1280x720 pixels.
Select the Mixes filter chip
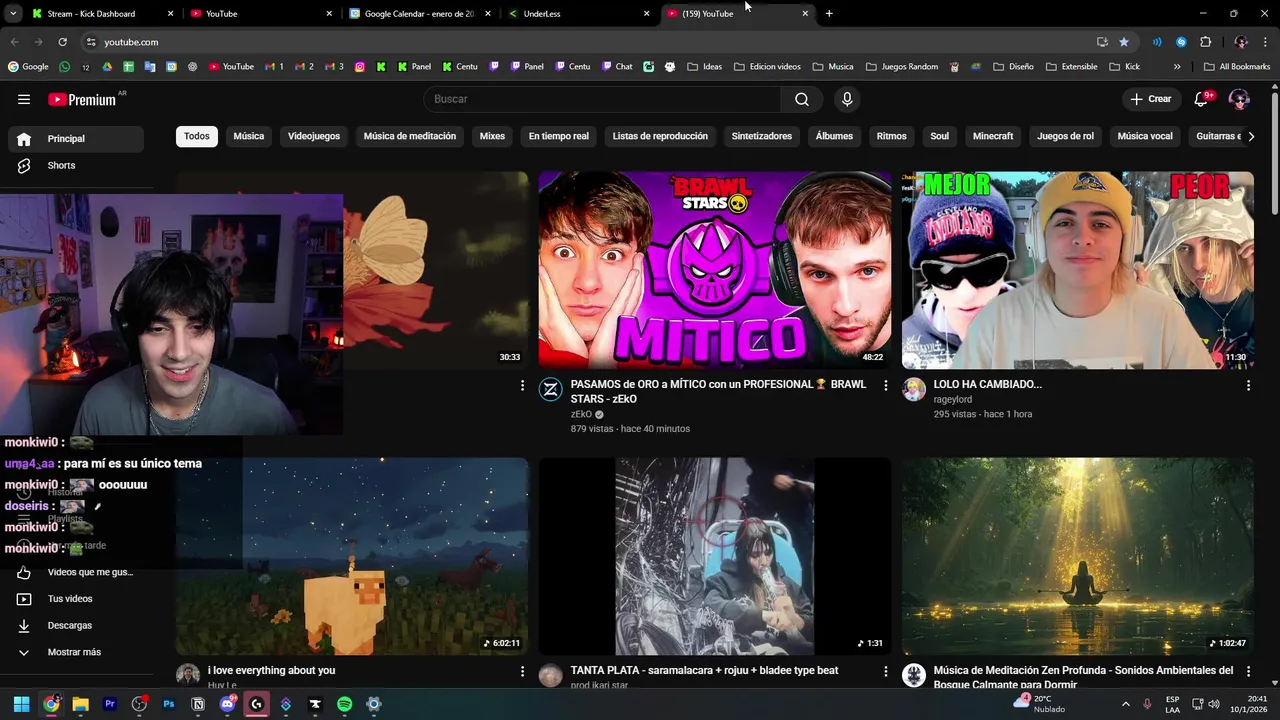tap(492, 136)
